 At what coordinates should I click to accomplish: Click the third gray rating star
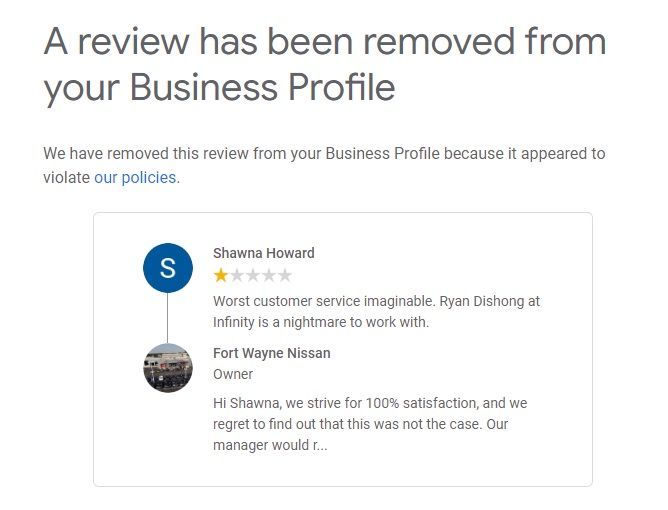253,275
